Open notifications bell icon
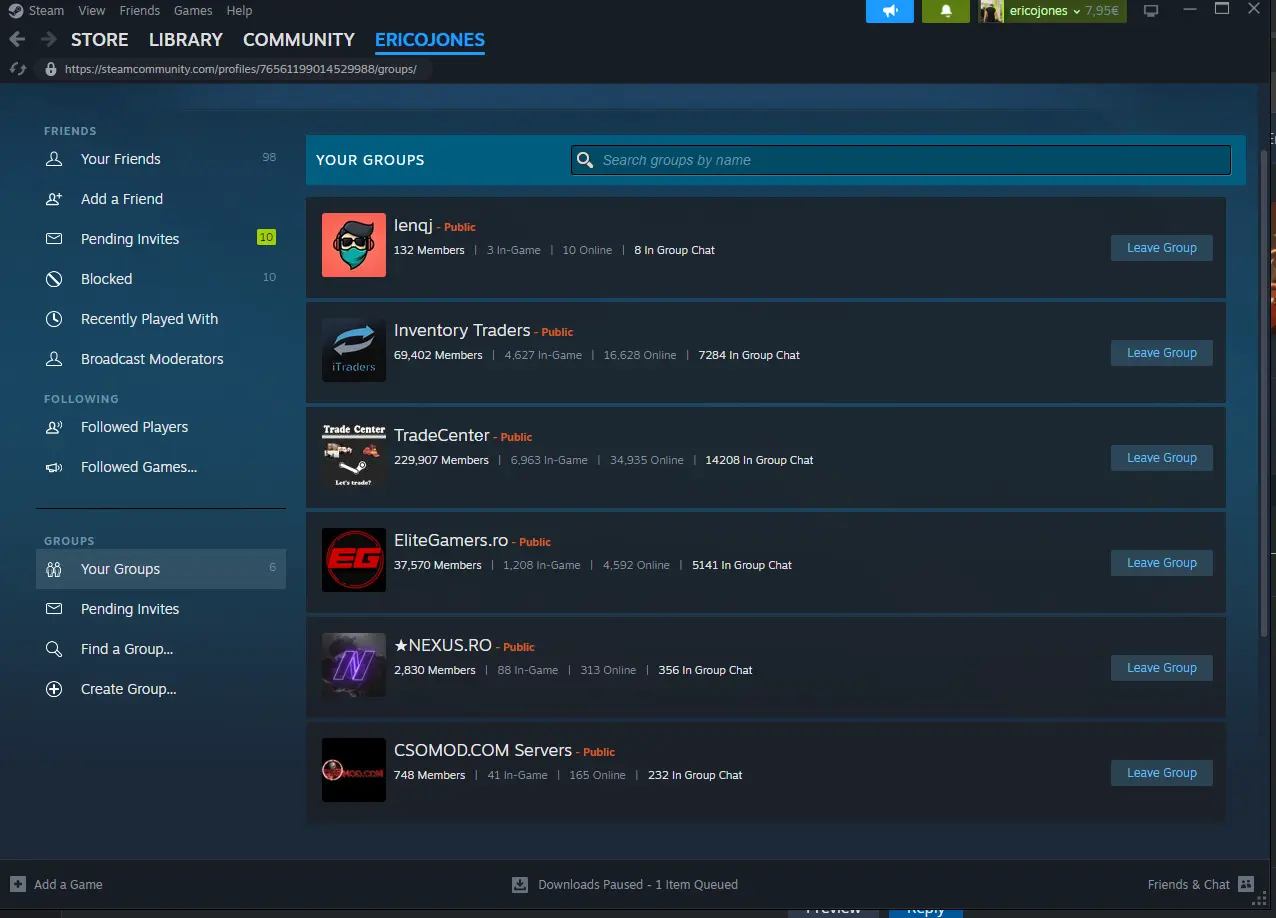 [946, 11]
